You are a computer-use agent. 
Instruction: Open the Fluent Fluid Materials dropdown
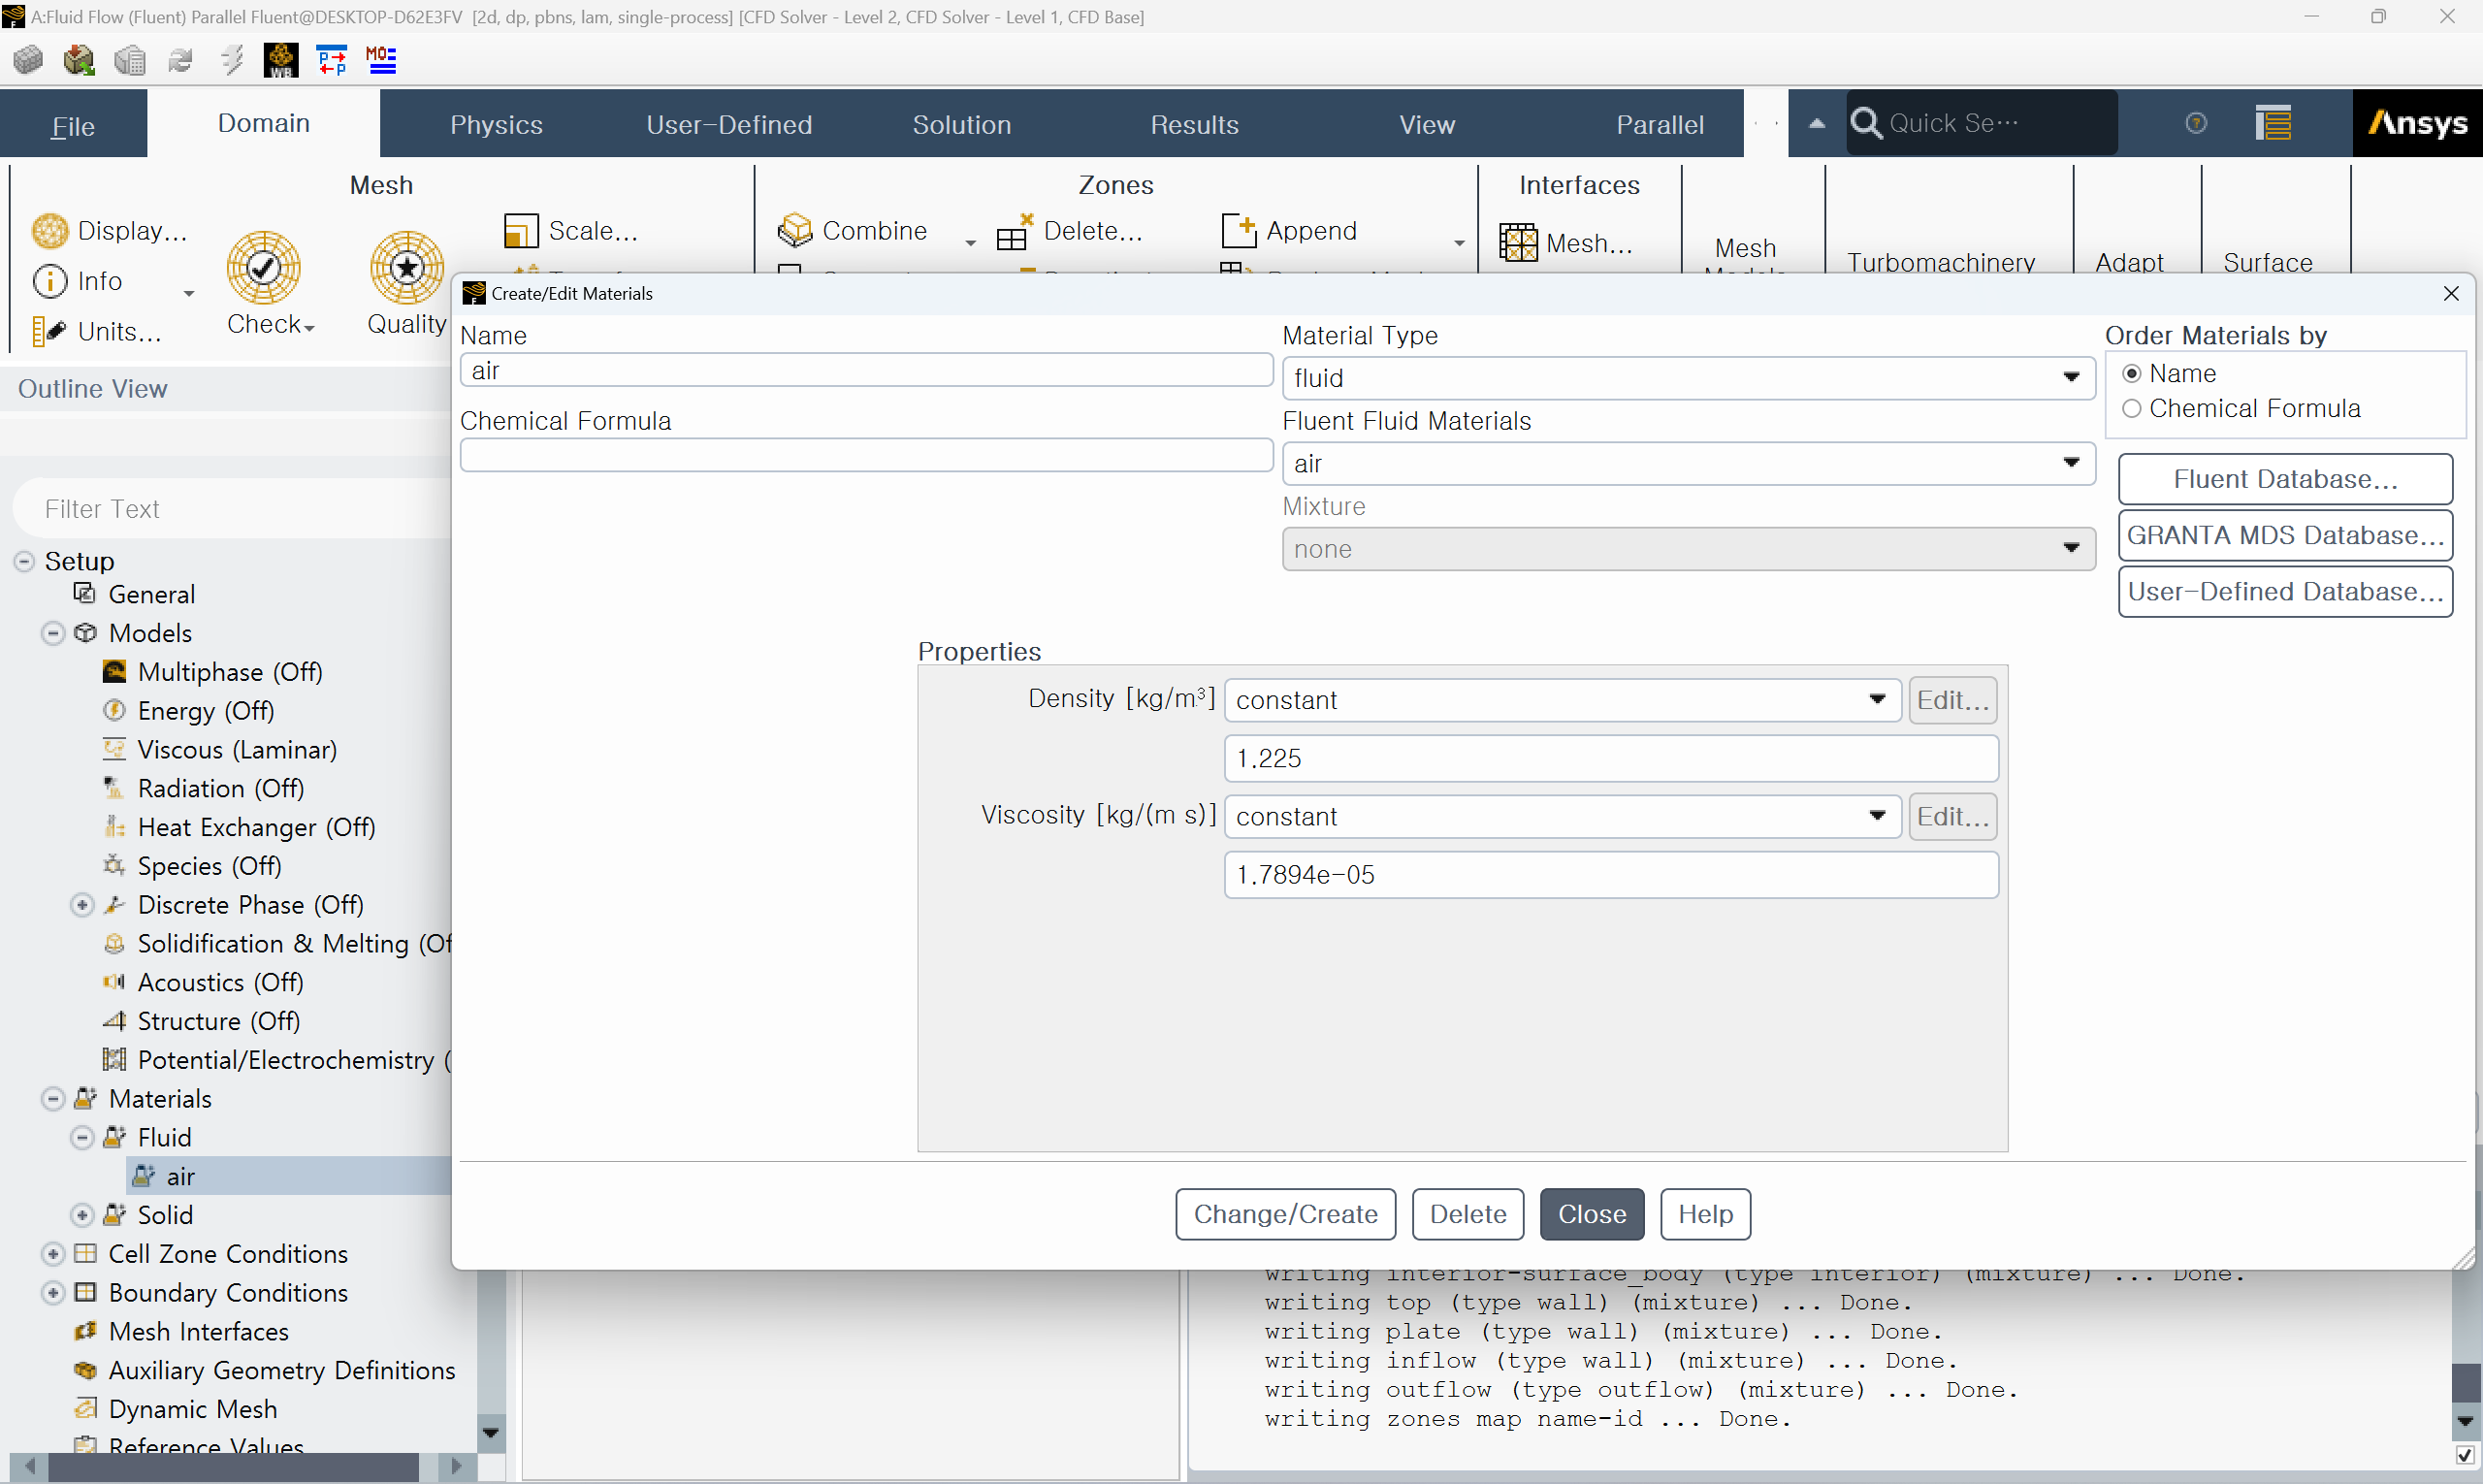point(1688,464)
